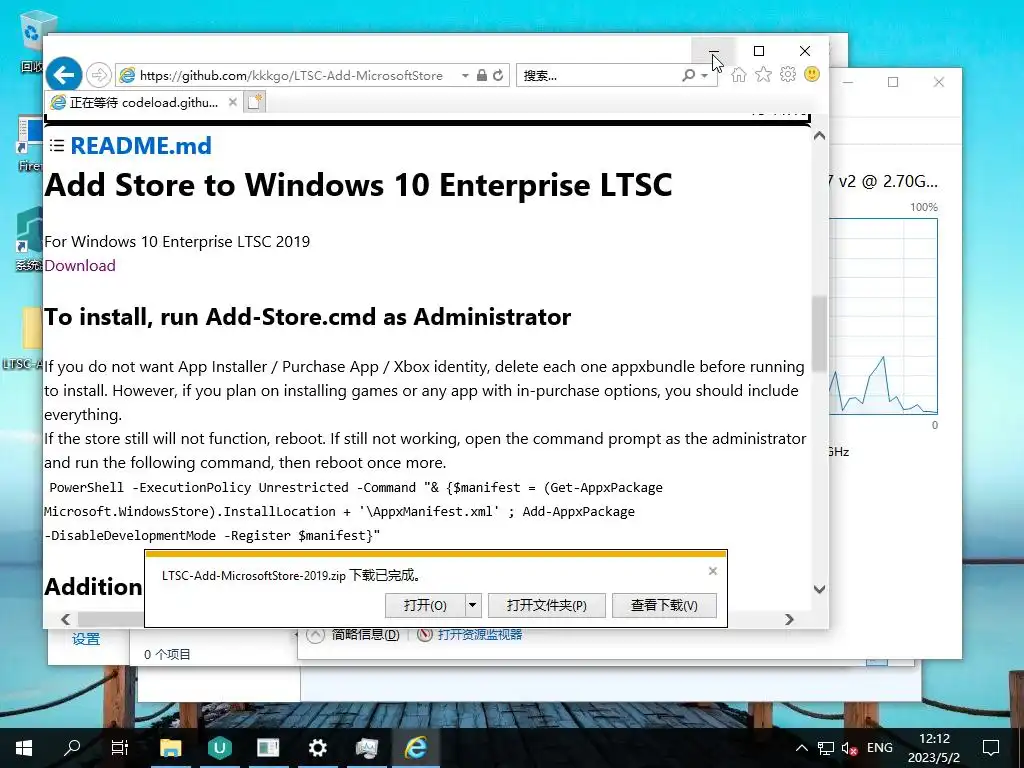Go to browser Home page

[739, 75]
